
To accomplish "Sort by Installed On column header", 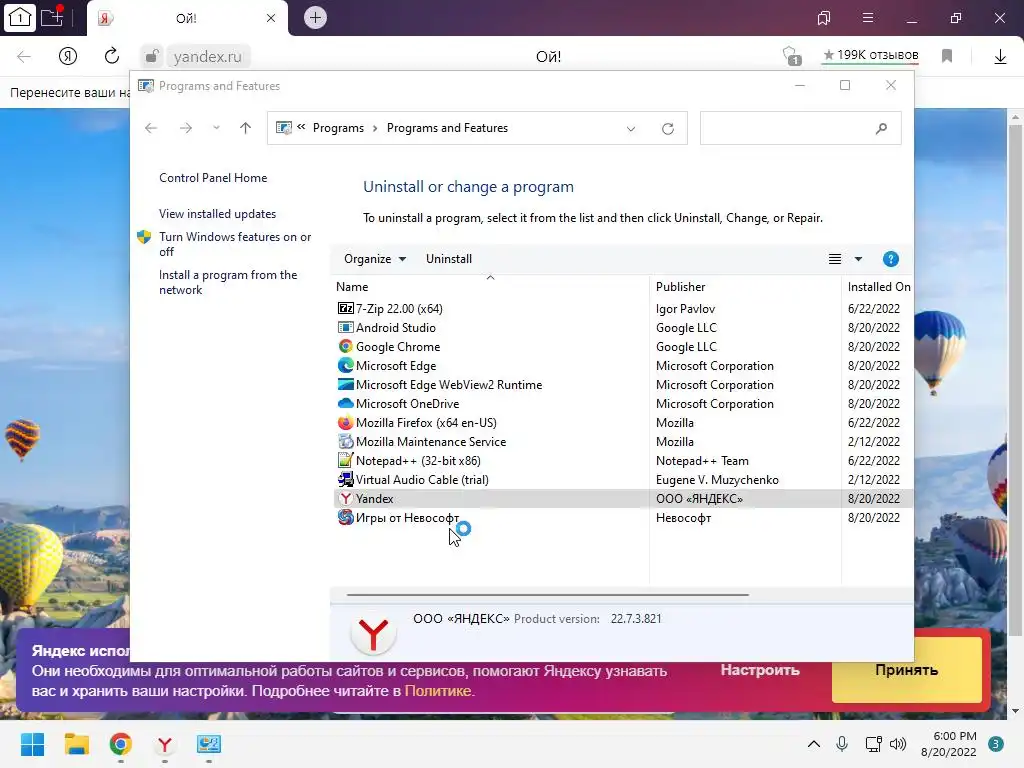I will (878, 287).
